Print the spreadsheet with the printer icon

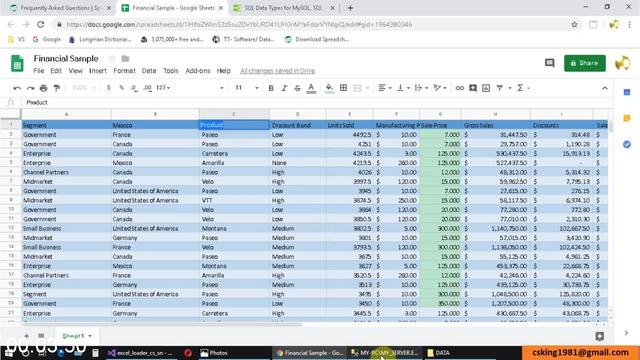click(x=44, y=88)
